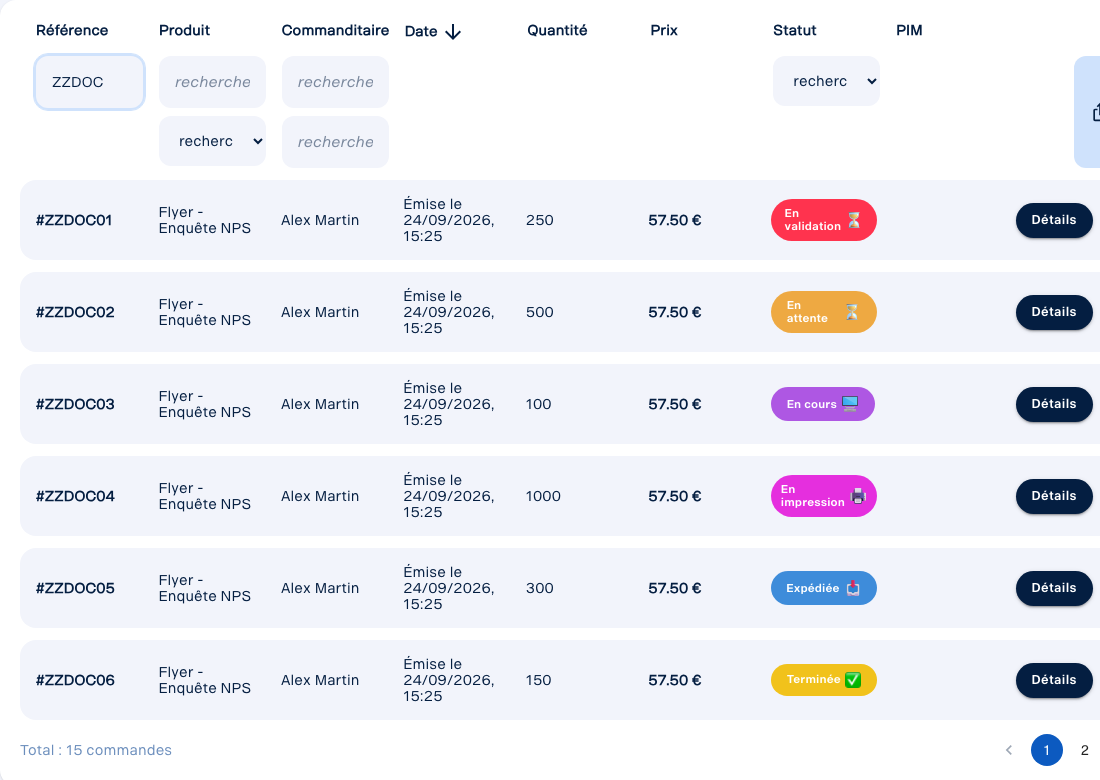Screen dimensions: 1100x780
Task: Click quantity 1000 in #ZZDOC04 row
Action: pos(544,496)
